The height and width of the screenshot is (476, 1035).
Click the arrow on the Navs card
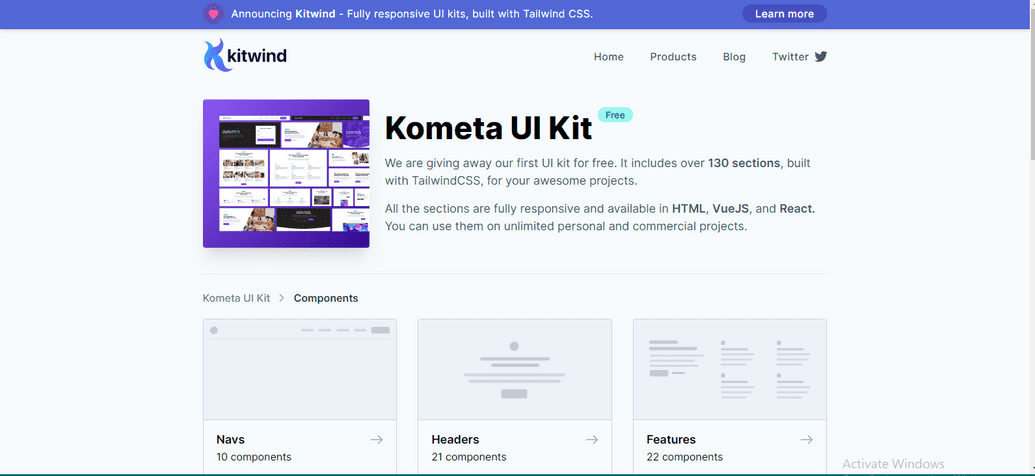coord(376,440)
